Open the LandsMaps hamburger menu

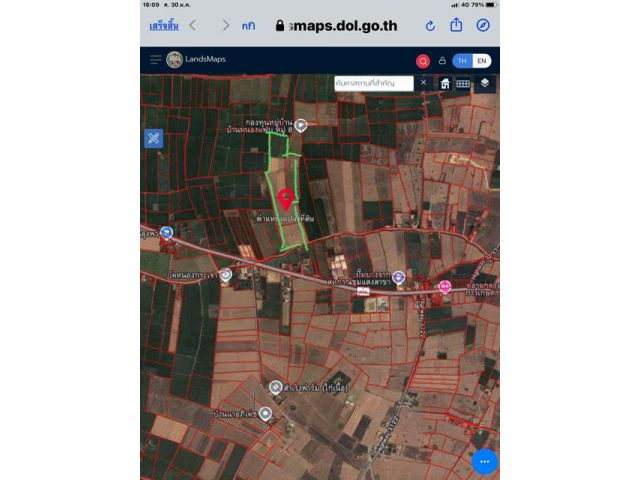[x=155, y=60]
